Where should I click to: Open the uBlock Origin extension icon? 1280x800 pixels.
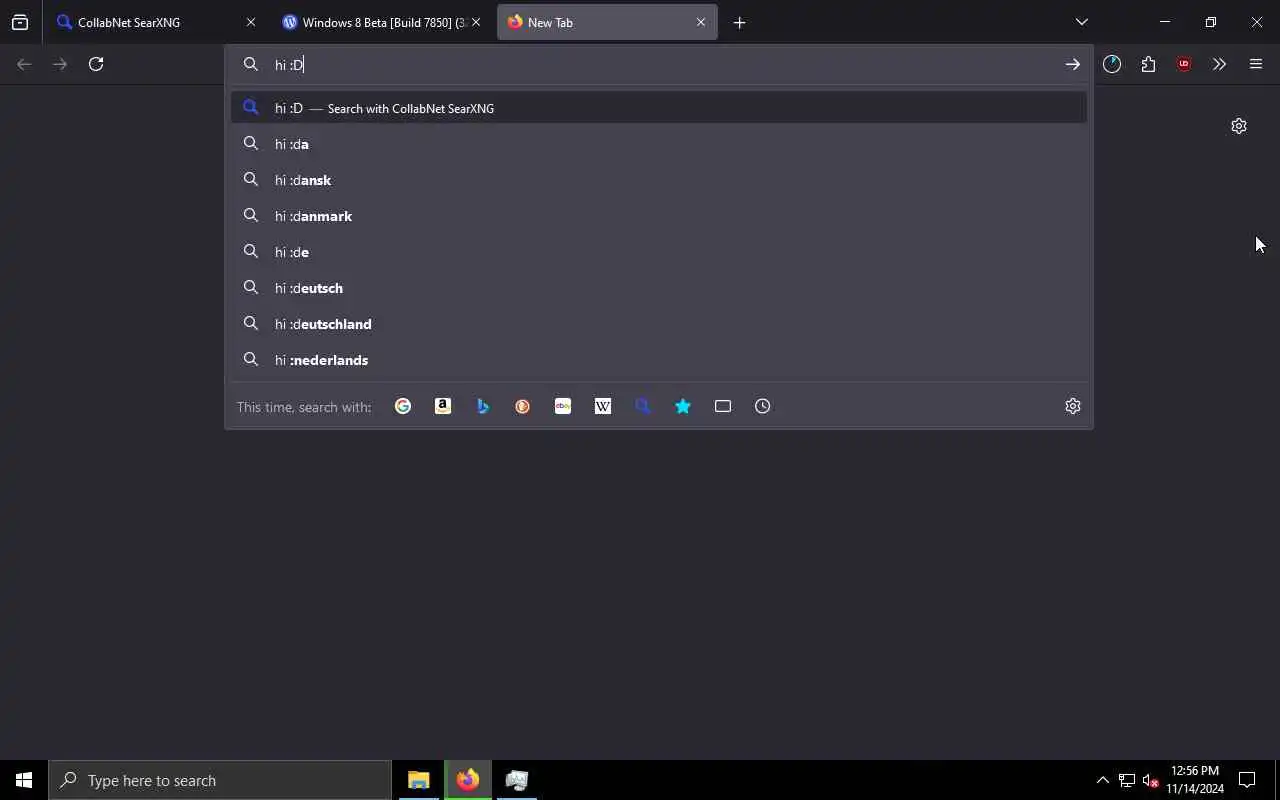[x=1184, y=64]
